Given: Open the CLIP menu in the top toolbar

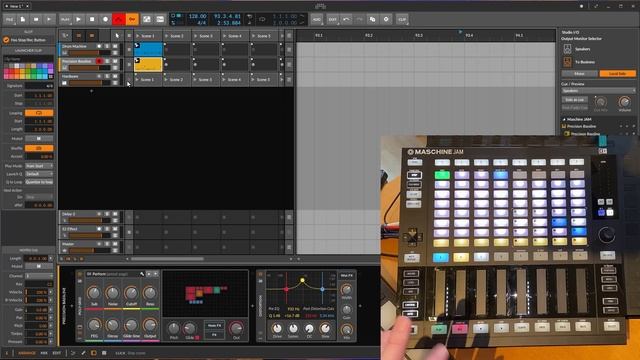Looking at the screenshot, I should (402, 19).
